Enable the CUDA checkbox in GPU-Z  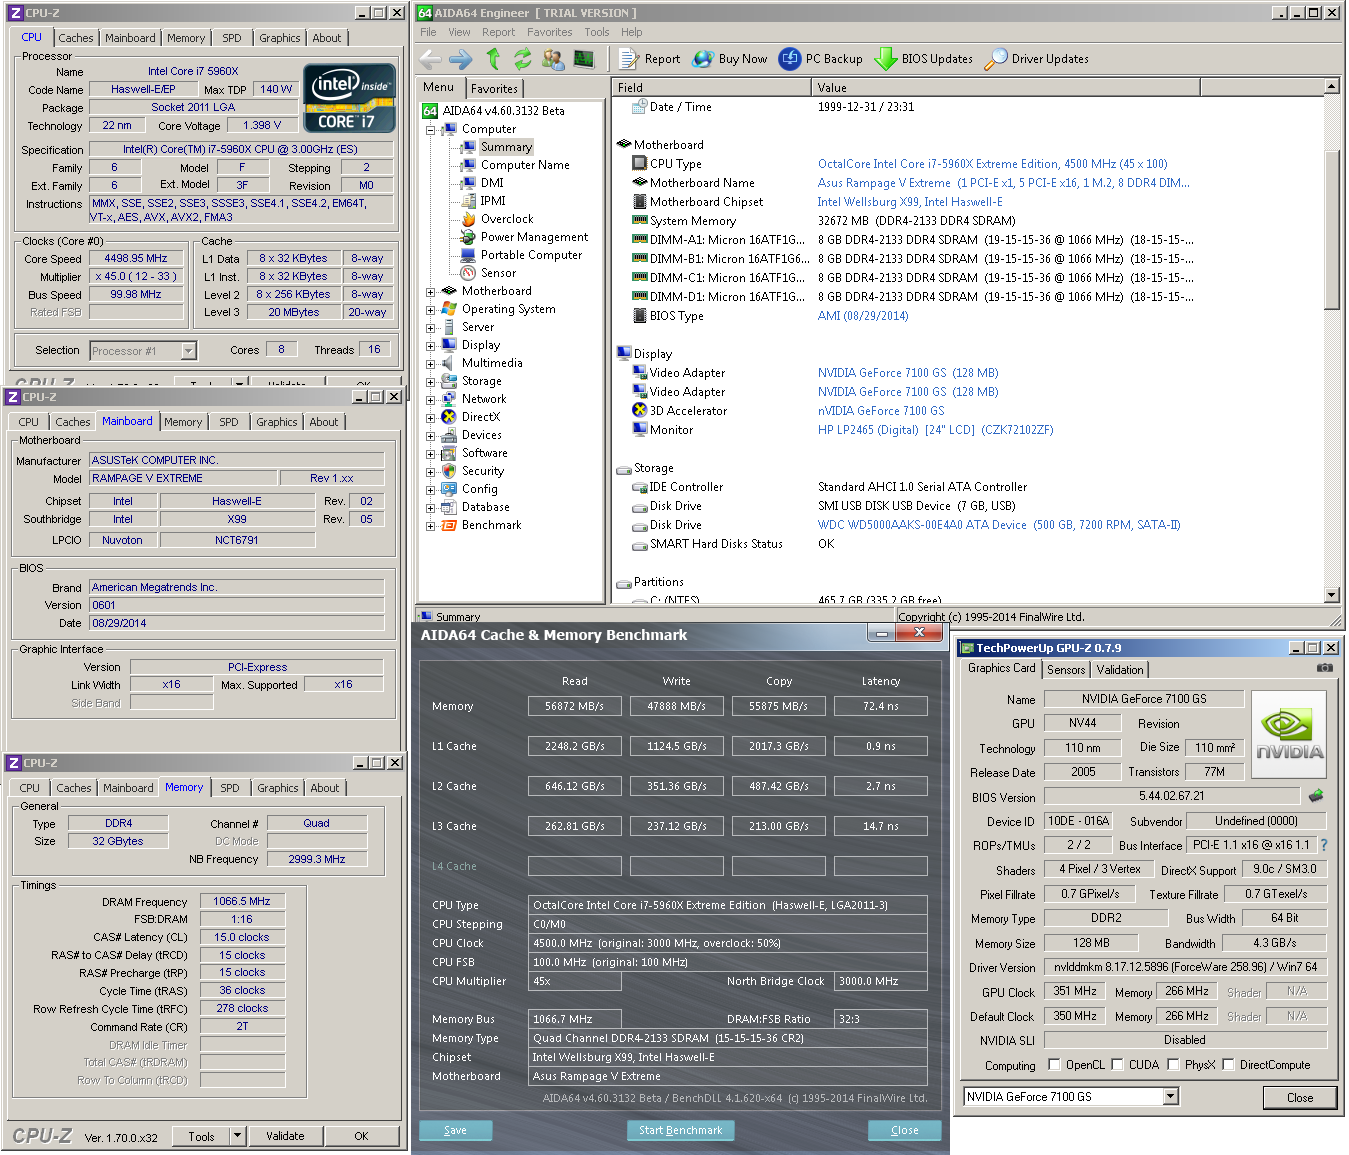[1118, 1065]
